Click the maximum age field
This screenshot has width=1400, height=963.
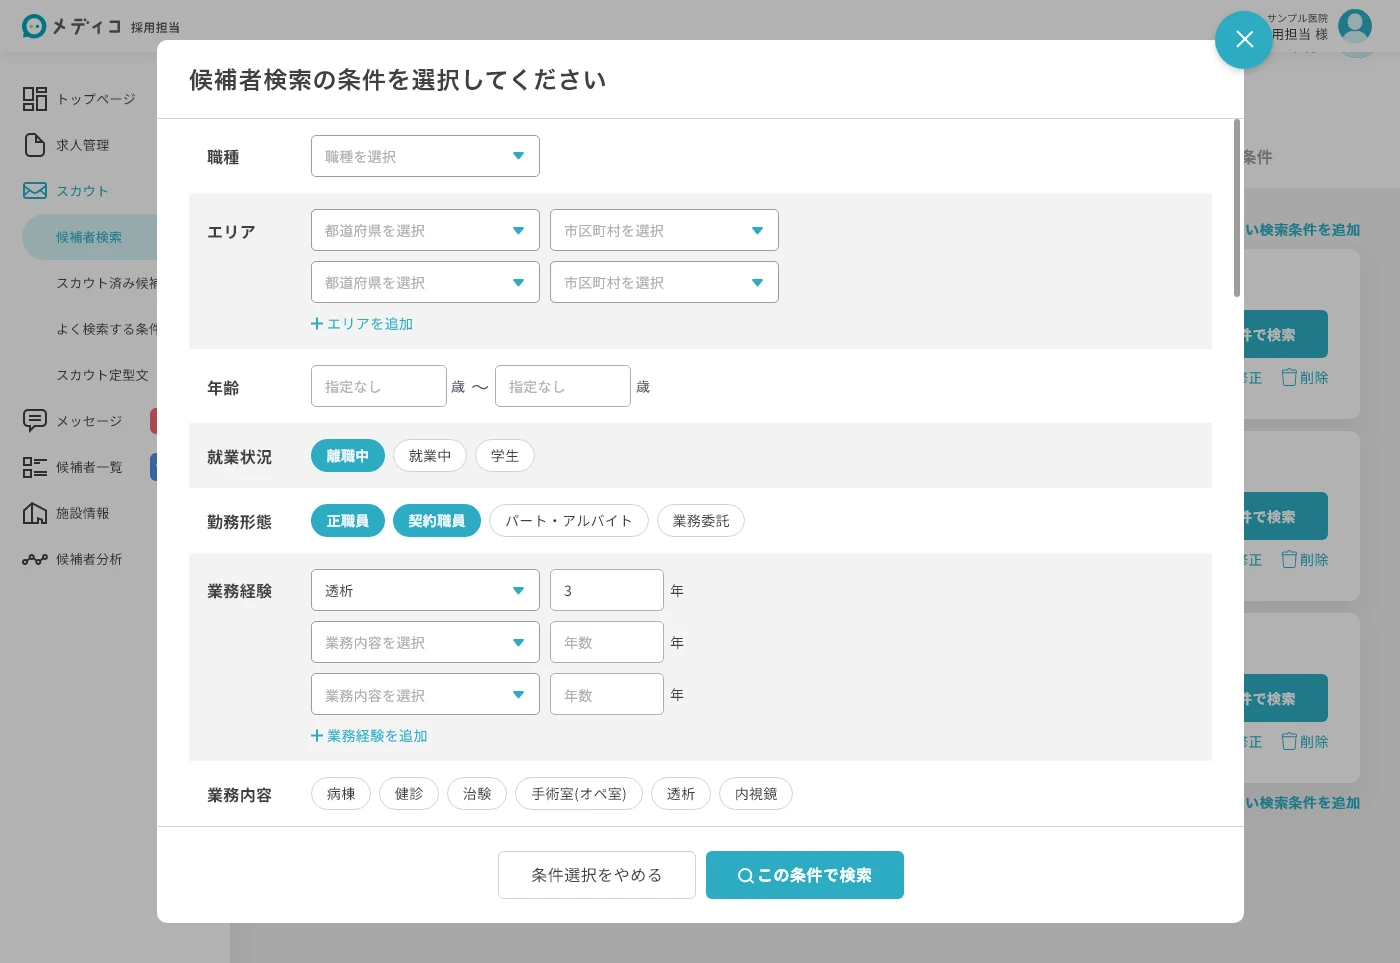pyautogui.click(x=563, y=386)
